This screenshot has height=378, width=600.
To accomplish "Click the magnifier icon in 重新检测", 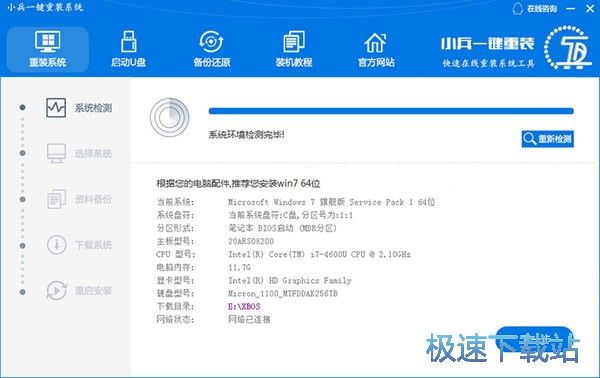I will (530, 138).
